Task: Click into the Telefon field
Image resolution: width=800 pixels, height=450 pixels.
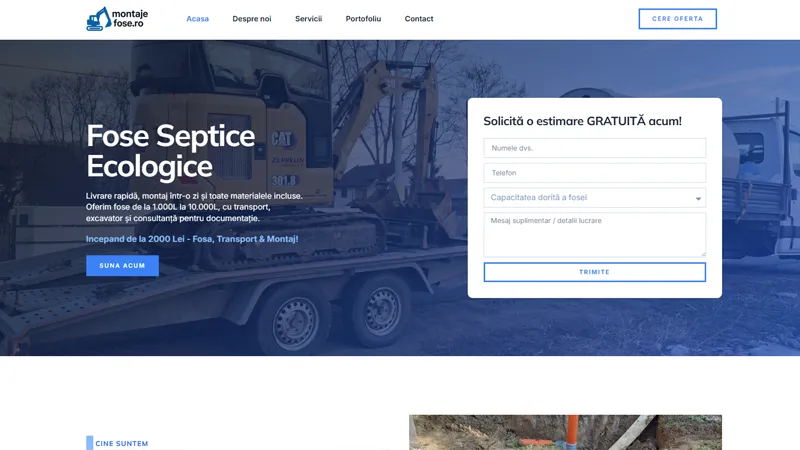Action: [x=594, y=173]
